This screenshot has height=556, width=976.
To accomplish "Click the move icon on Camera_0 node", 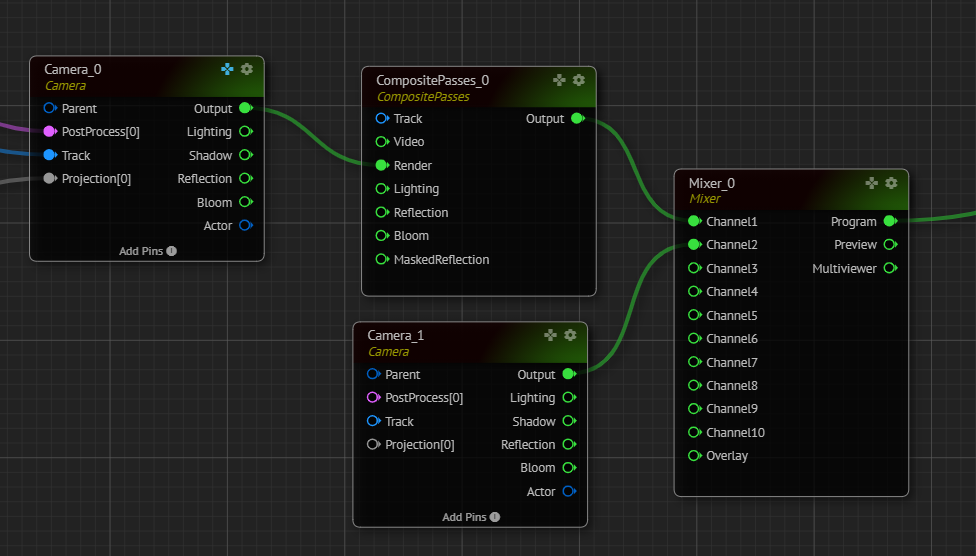I will (227, 69).
